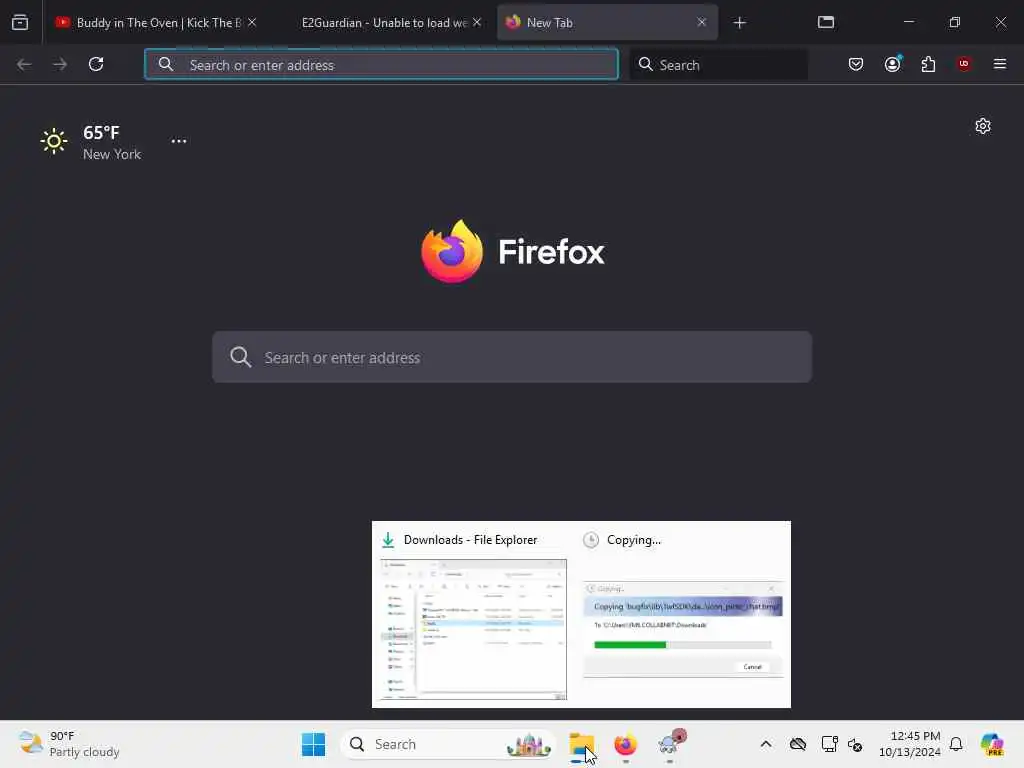Open the Pocket save icon

[856, 64]
